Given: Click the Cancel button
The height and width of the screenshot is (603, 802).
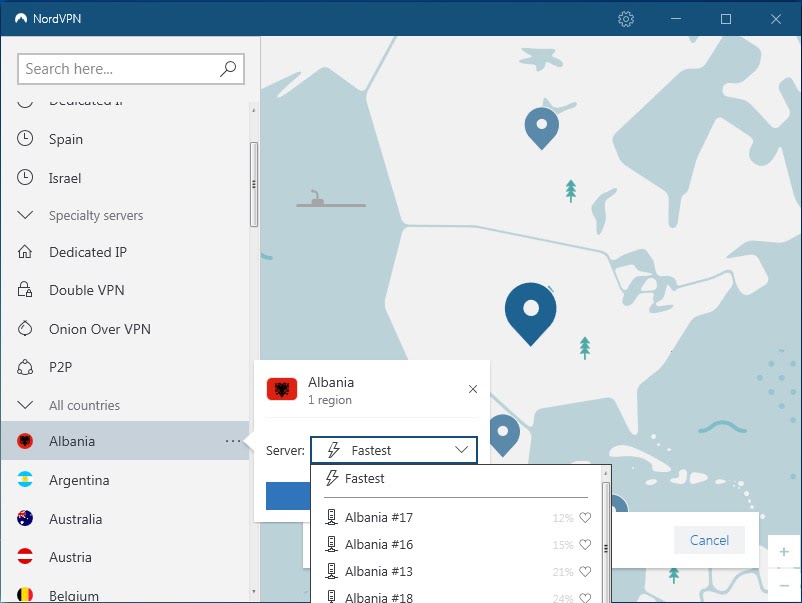Looking at the screenshot, I should pos(709,540).
